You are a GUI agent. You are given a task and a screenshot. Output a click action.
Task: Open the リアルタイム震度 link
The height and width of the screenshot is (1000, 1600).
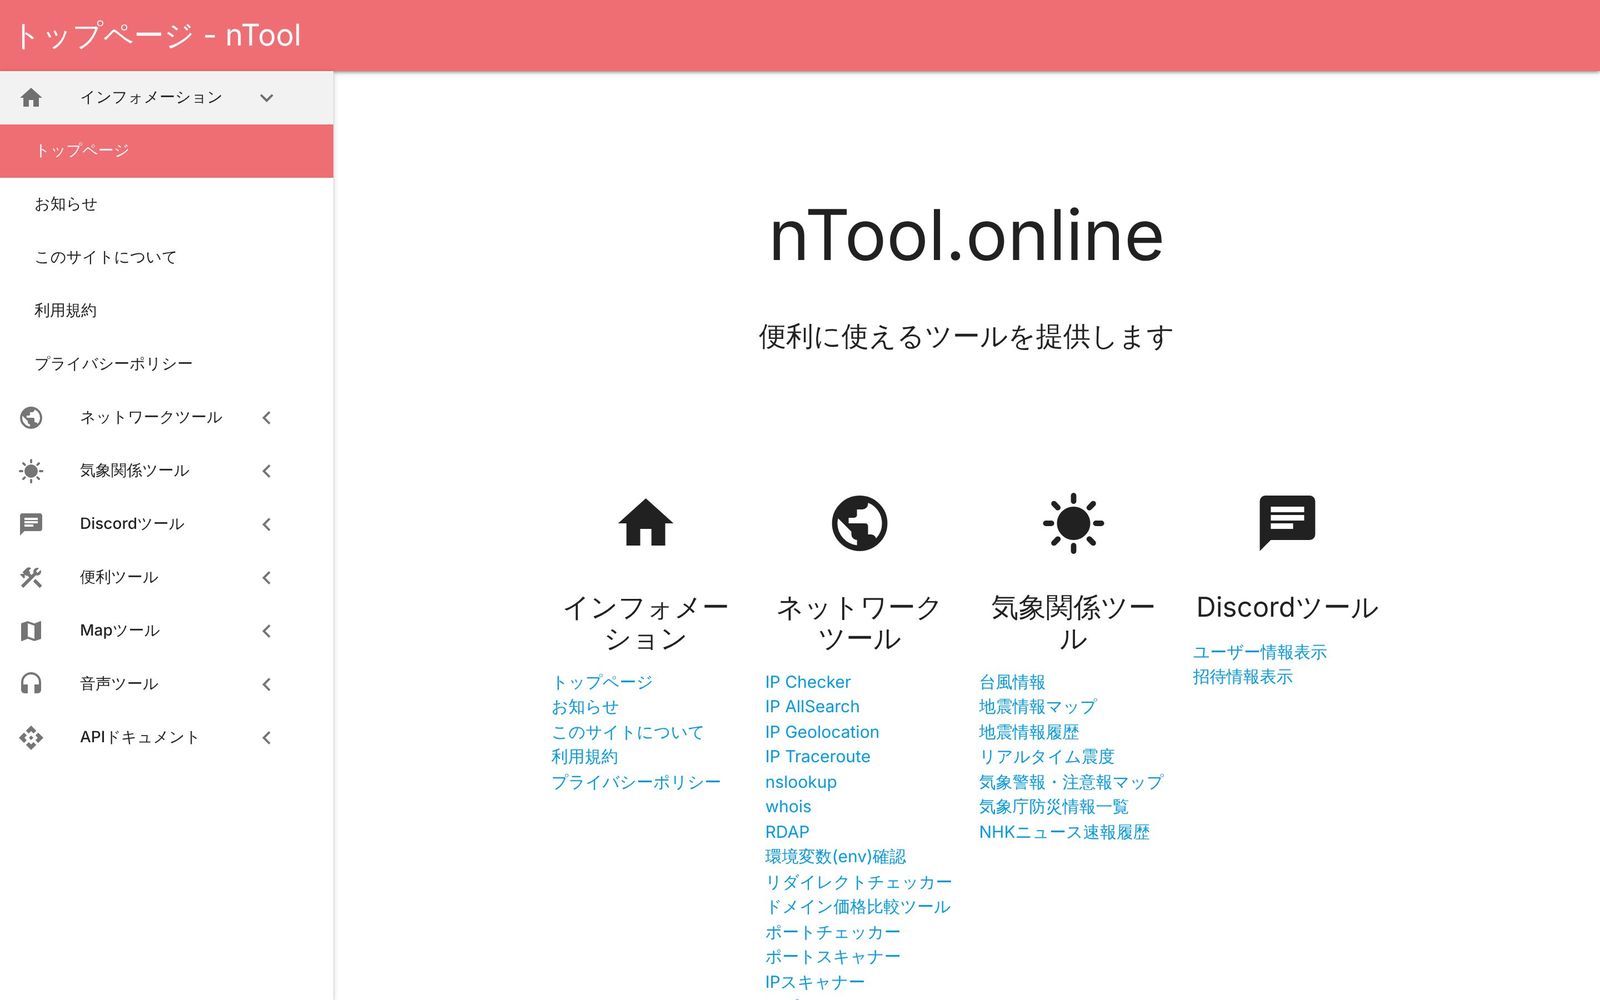(x=1047, y=757)
